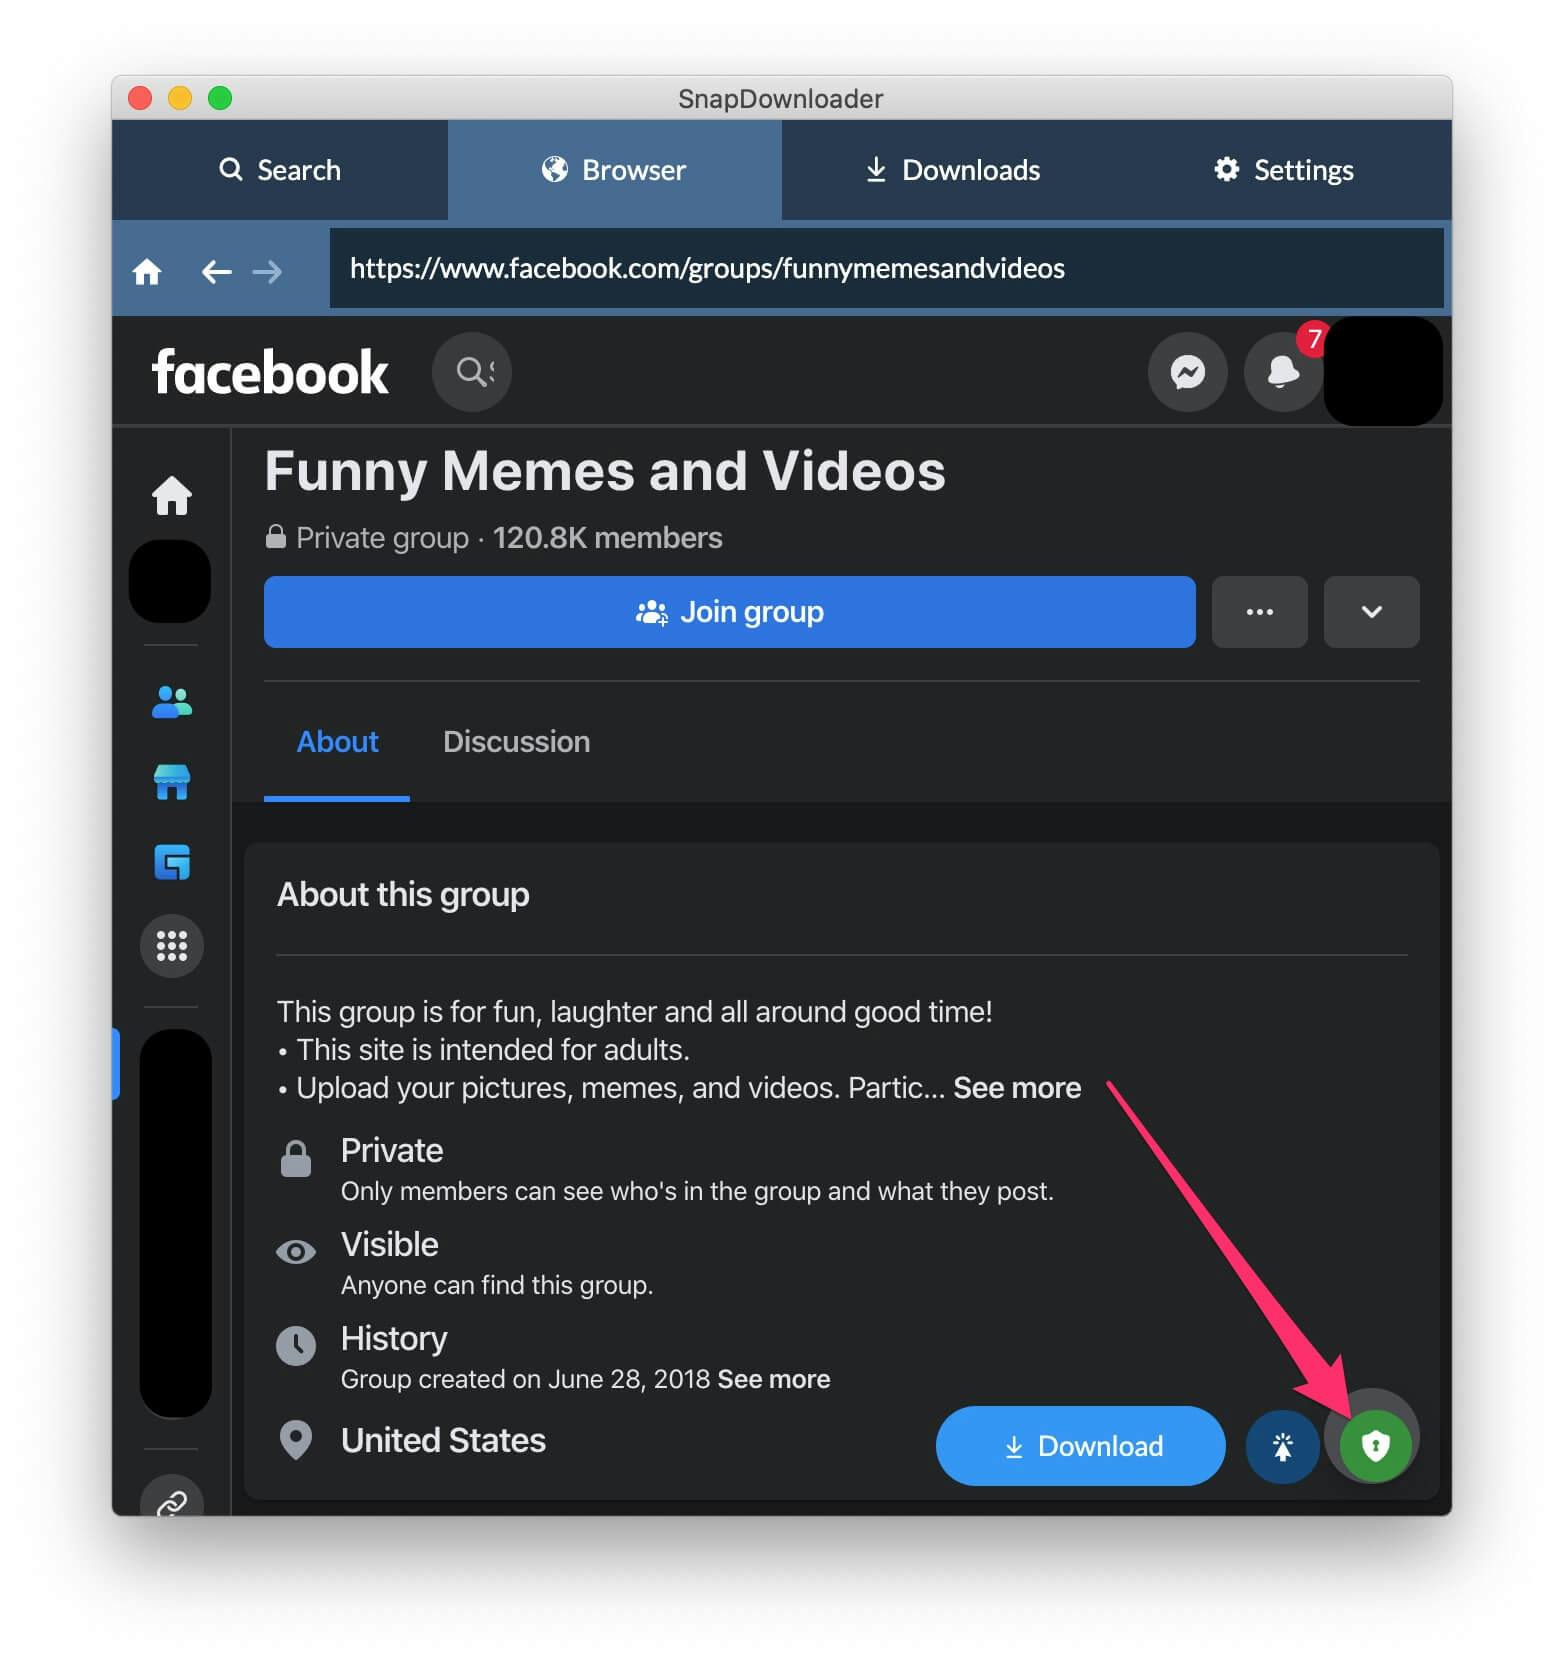Click the cursor-click icon button beside Download
This screenshot has width=1564, height=1664.
click(x=1283, y=1446)
